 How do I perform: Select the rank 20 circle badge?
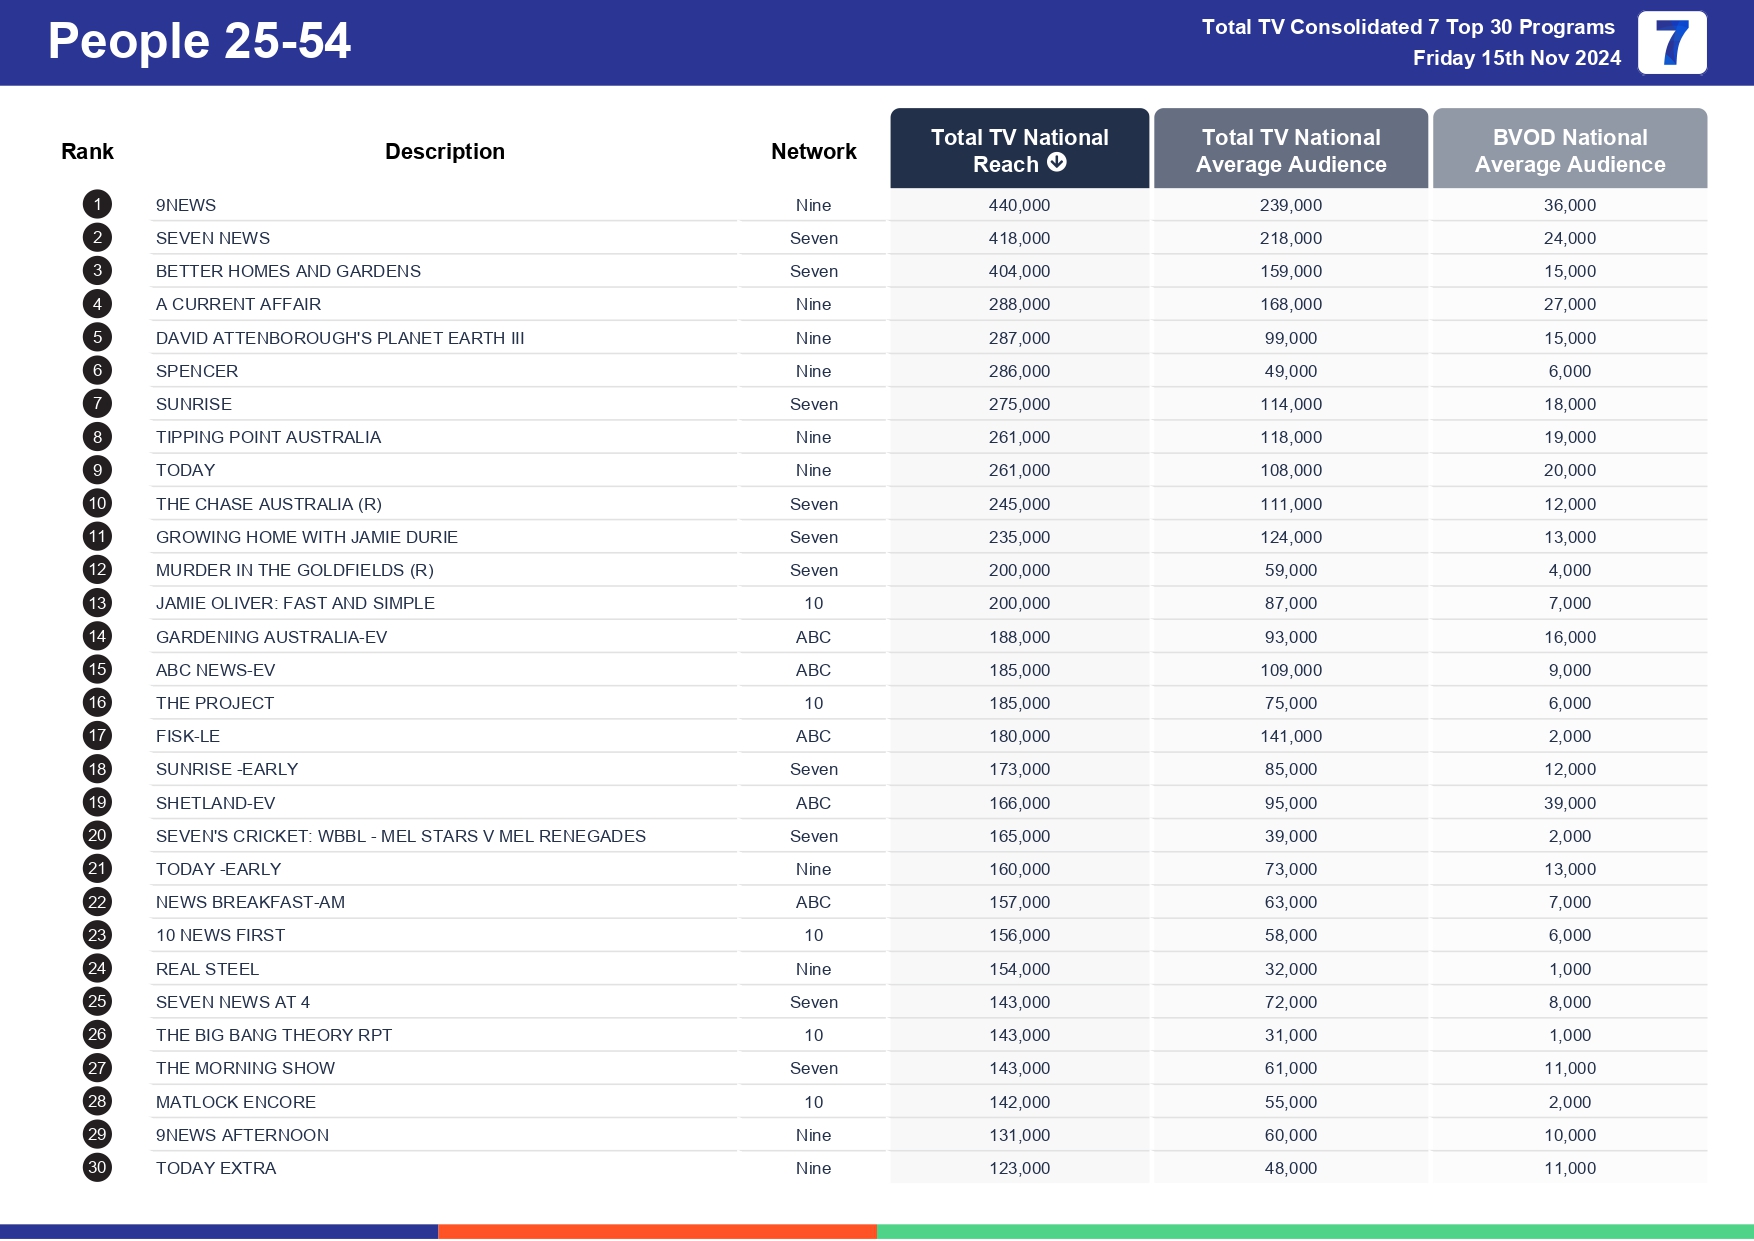(x=96, y=835)
